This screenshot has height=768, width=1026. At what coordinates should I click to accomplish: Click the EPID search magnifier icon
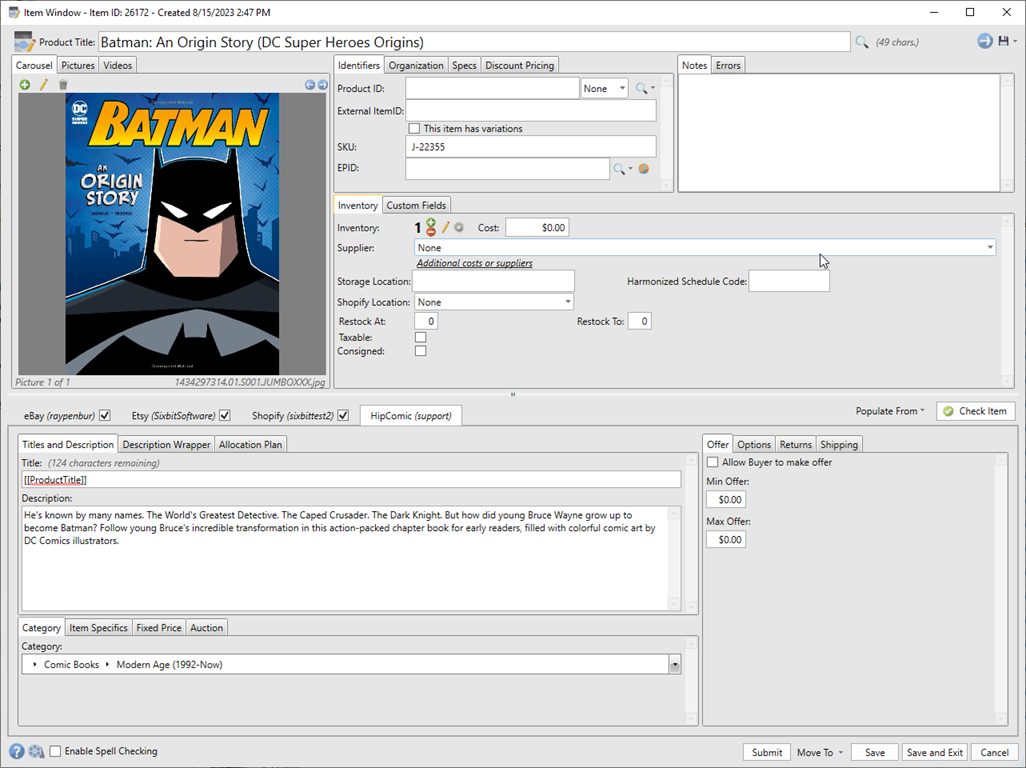point(618,169)
